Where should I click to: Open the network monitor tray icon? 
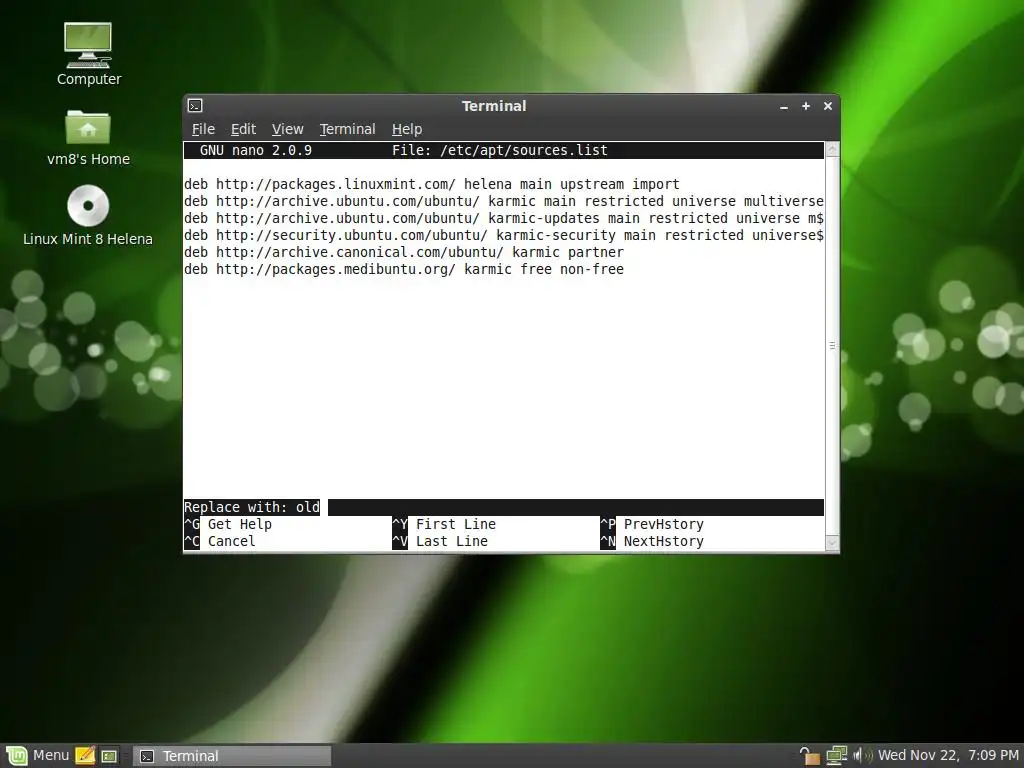[x=837, y=756]
